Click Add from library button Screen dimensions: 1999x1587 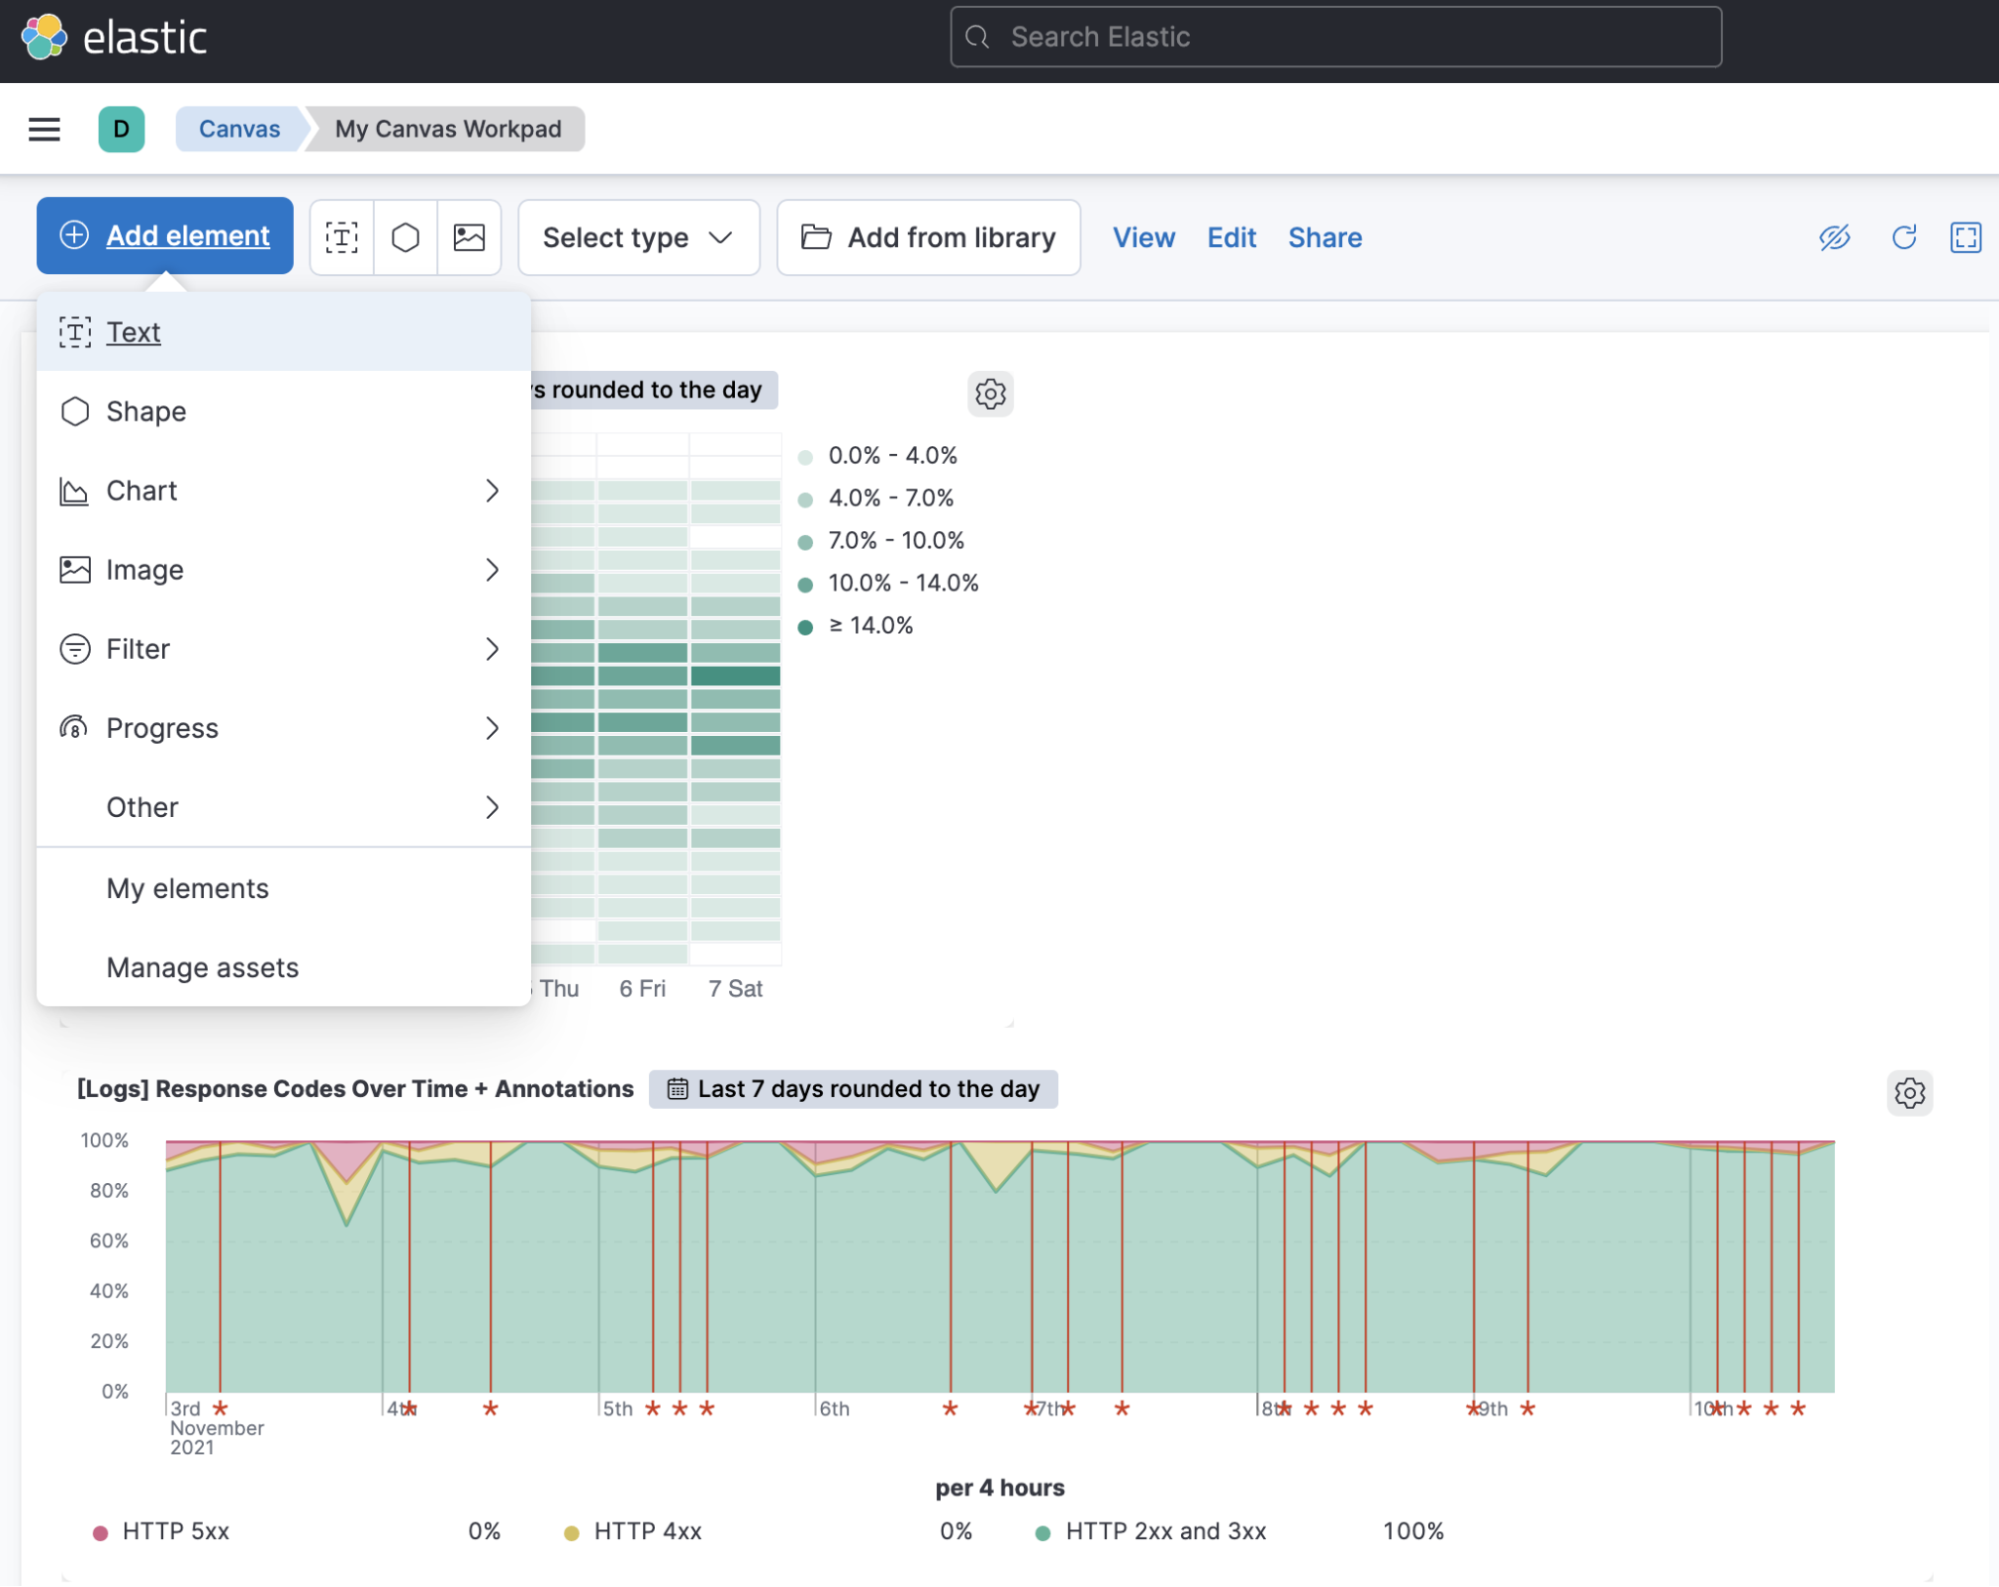click(928, 237)
